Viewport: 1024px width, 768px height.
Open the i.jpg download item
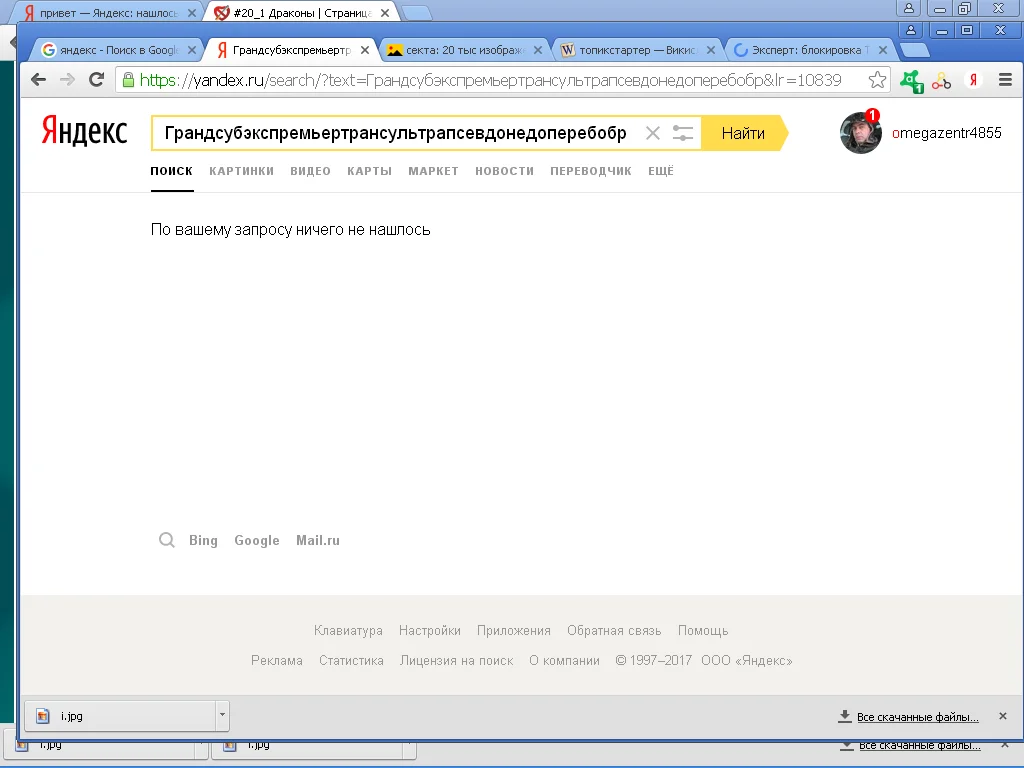pos(120,716)
